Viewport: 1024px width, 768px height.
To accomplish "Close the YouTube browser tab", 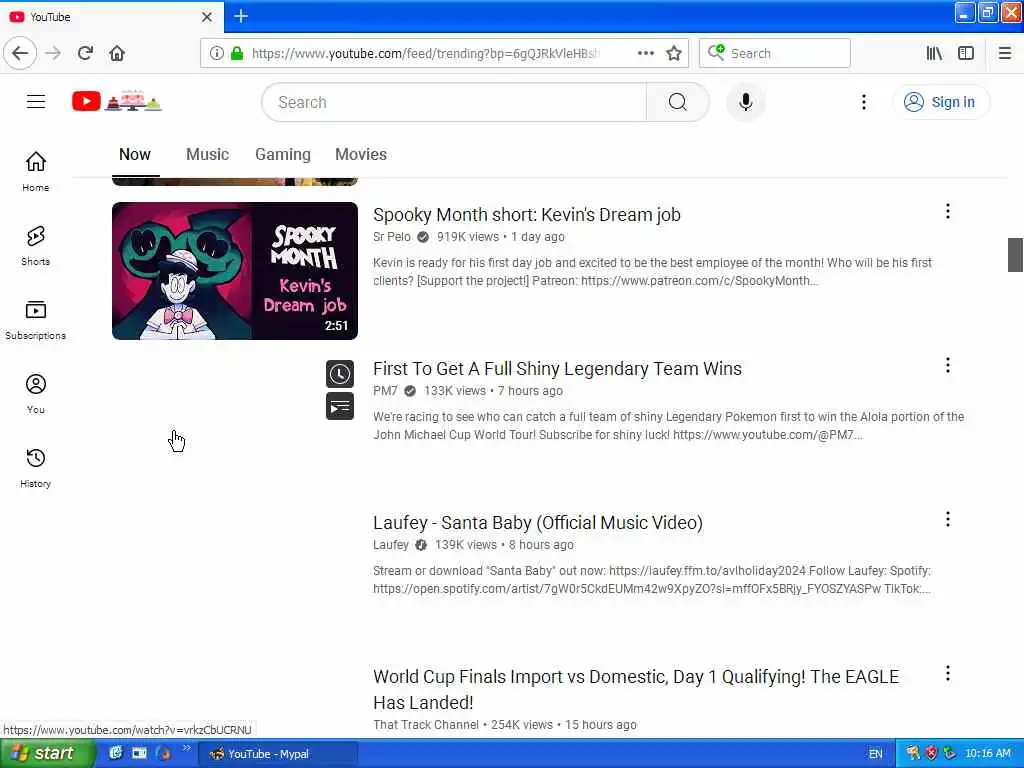I will (x=206, y=17).
